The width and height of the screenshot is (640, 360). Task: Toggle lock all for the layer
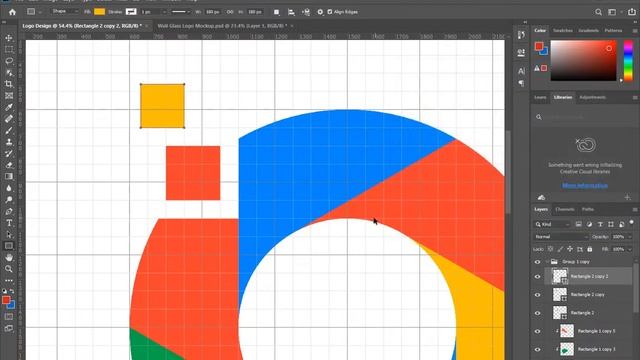click(590, 249)
